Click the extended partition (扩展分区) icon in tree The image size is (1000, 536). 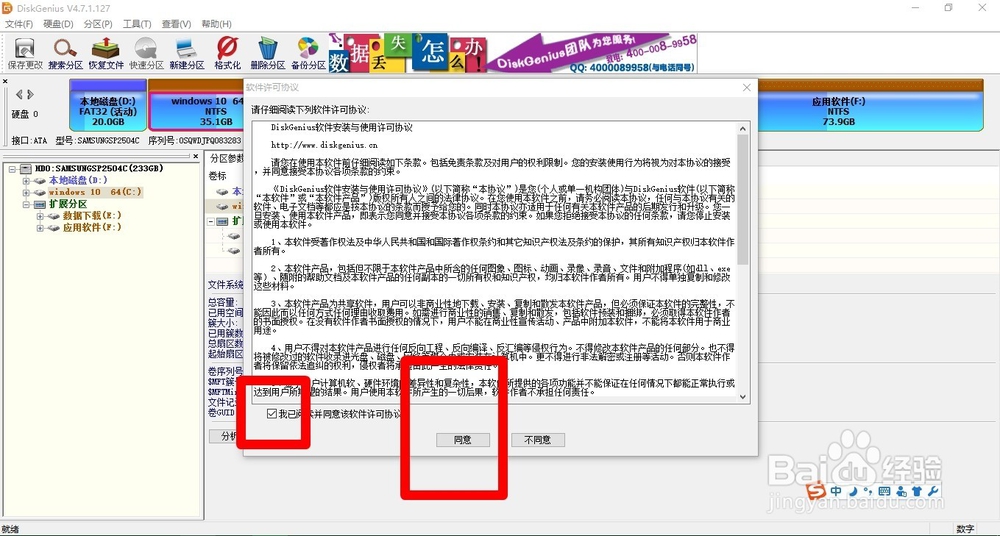(x=40, y=204)
